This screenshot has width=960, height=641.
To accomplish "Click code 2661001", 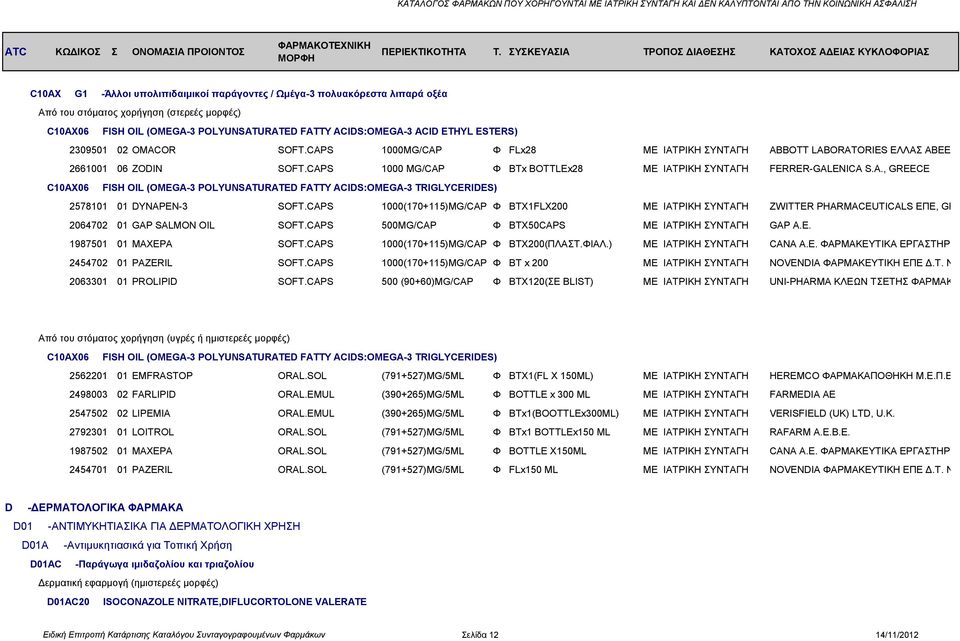I will (x=88, y=169).
